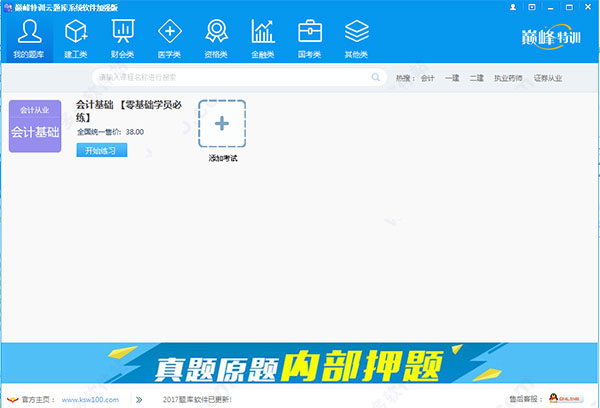Select hot search term 一建

[452, 78]
